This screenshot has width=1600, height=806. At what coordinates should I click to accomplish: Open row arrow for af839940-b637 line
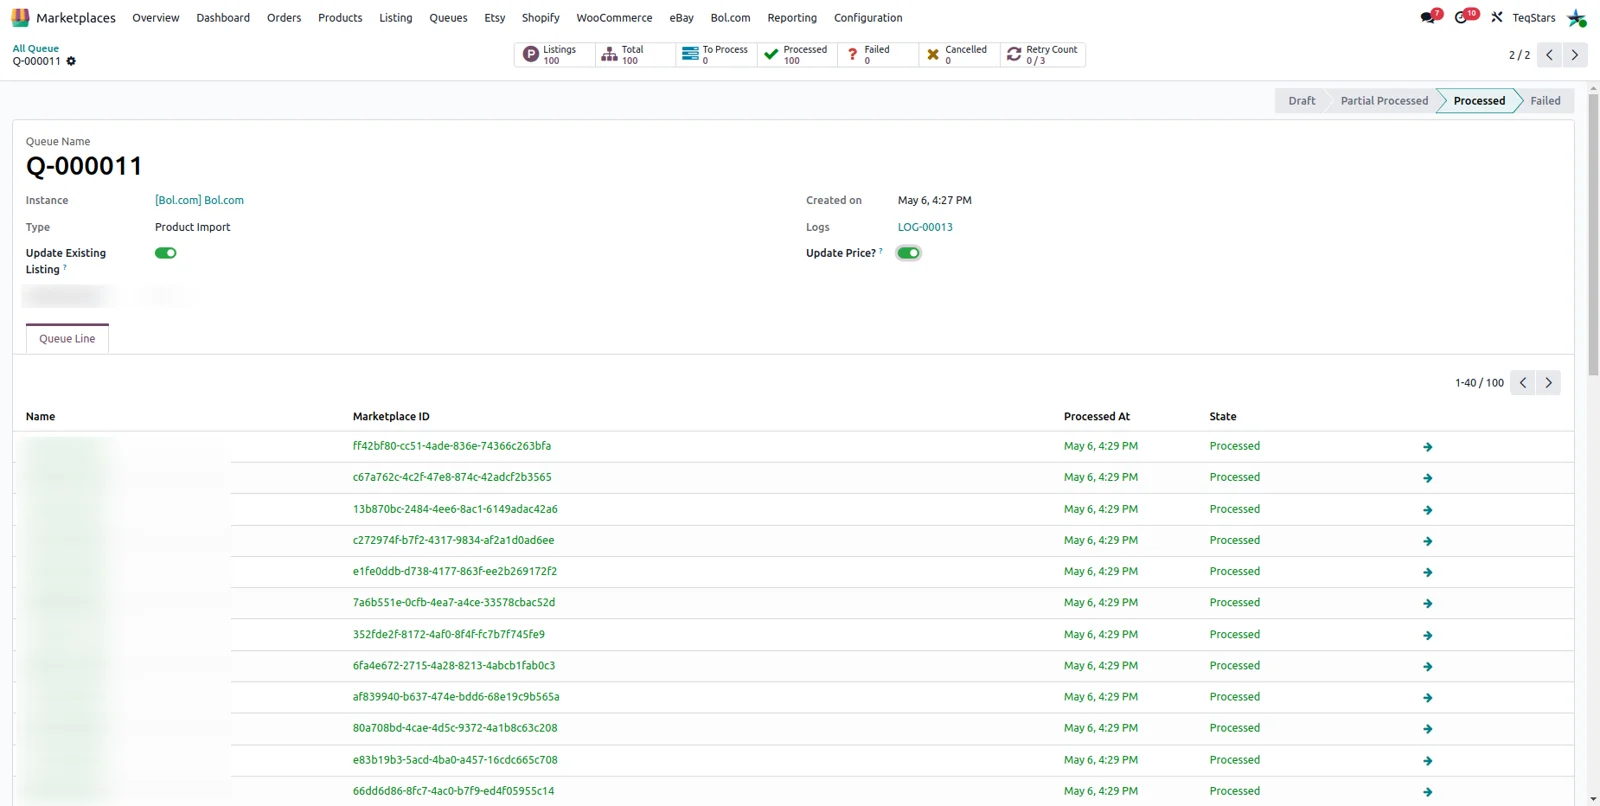[x=1427, y=697]
